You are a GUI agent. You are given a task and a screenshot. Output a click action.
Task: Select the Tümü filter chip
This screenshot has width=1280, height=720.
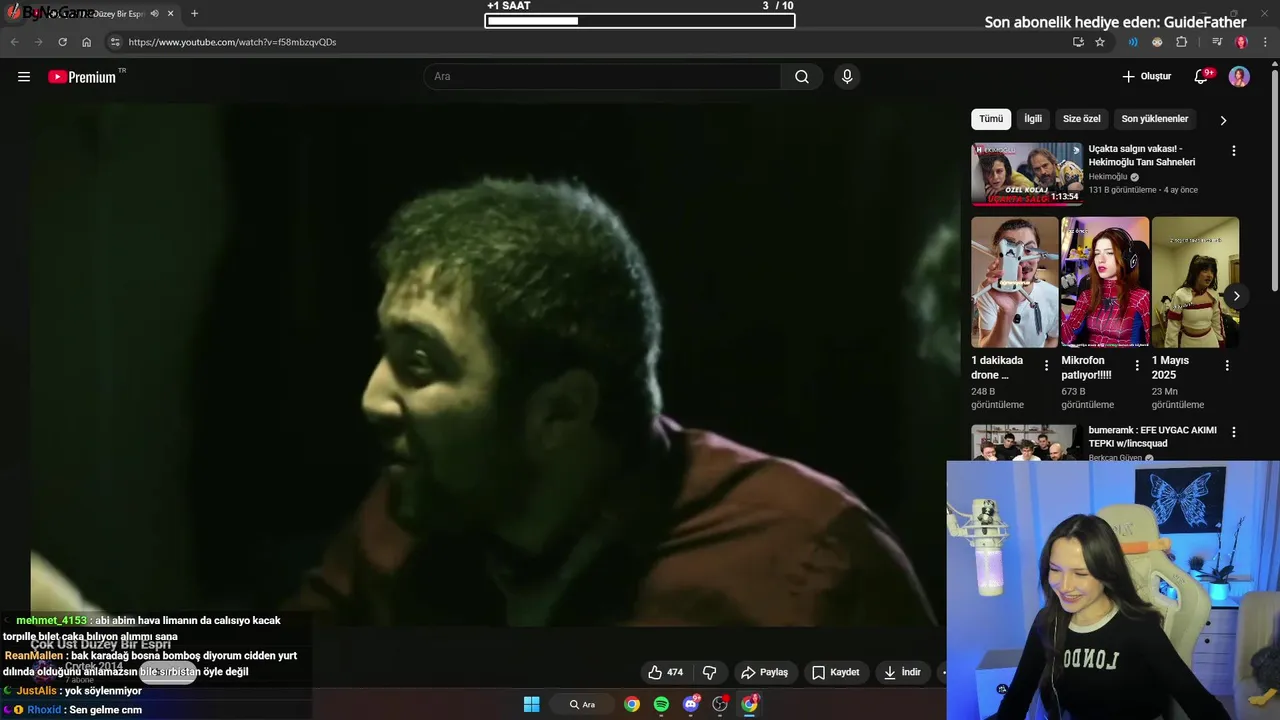click(x=991, y=119)
